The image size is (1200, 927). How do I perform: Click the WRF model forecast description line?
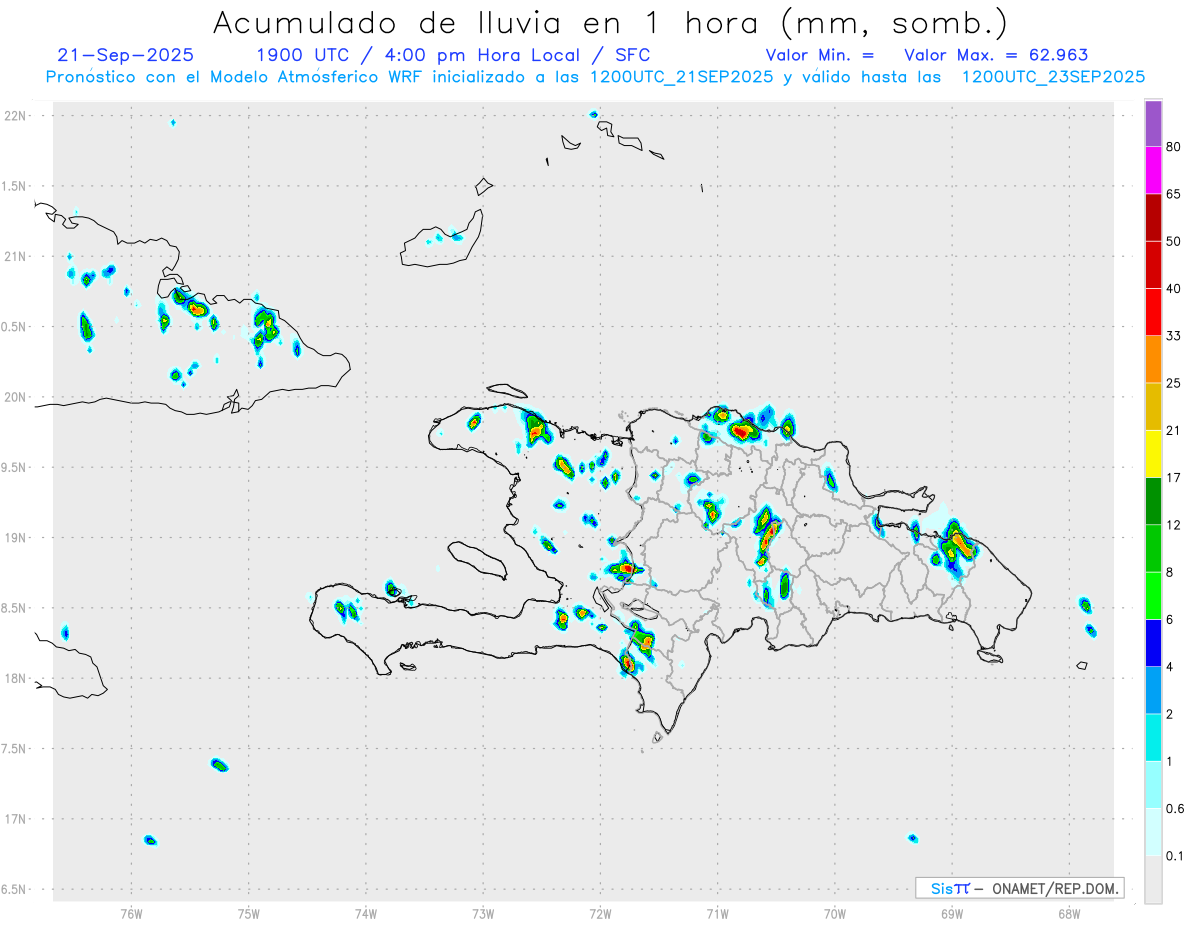coord(595,77)
